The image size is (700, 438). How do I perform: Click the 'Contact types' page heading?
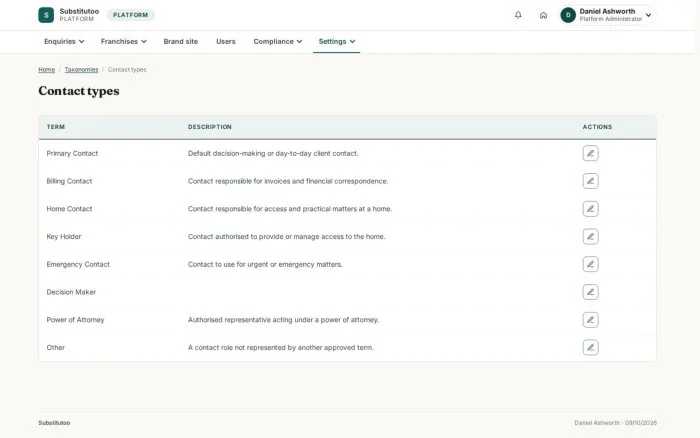(x=79, y=91)
